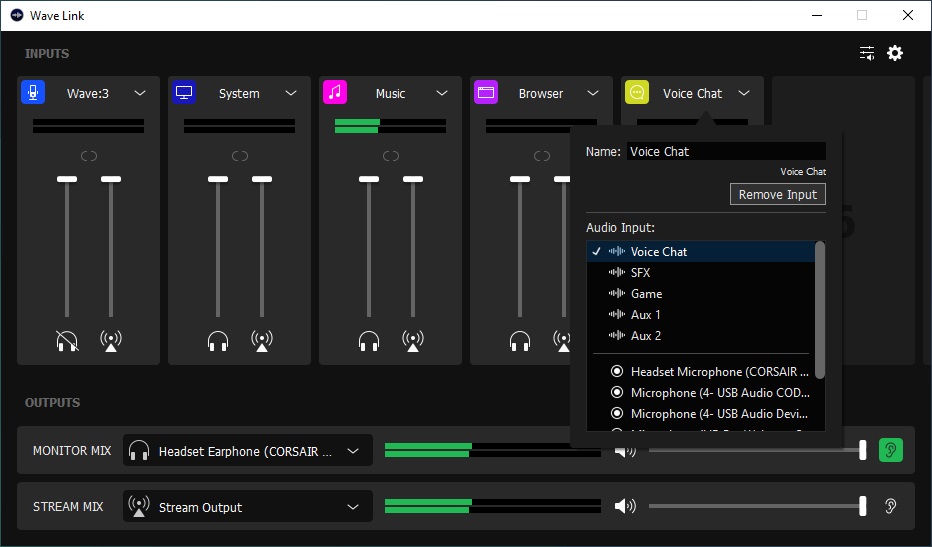Click the Monitor Mix master volume slider handle

click(x=862, y=450)
